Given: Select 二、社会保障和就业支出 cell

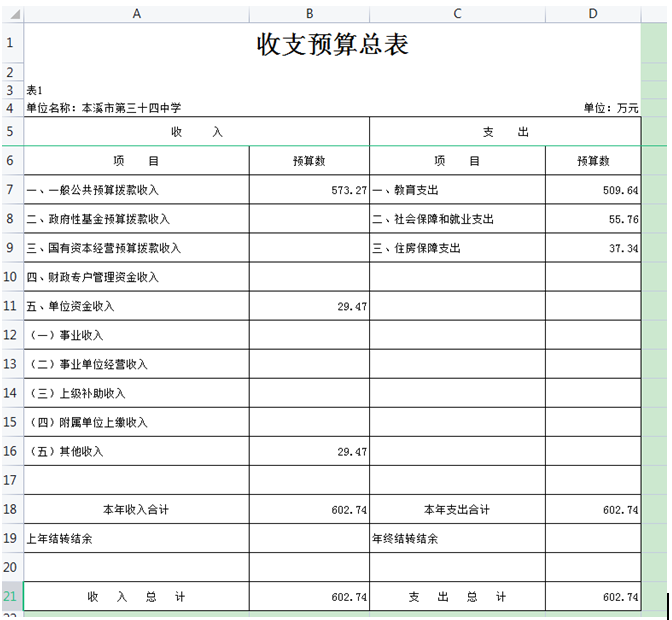Looking at the screenshot, I should pos(457,219).
